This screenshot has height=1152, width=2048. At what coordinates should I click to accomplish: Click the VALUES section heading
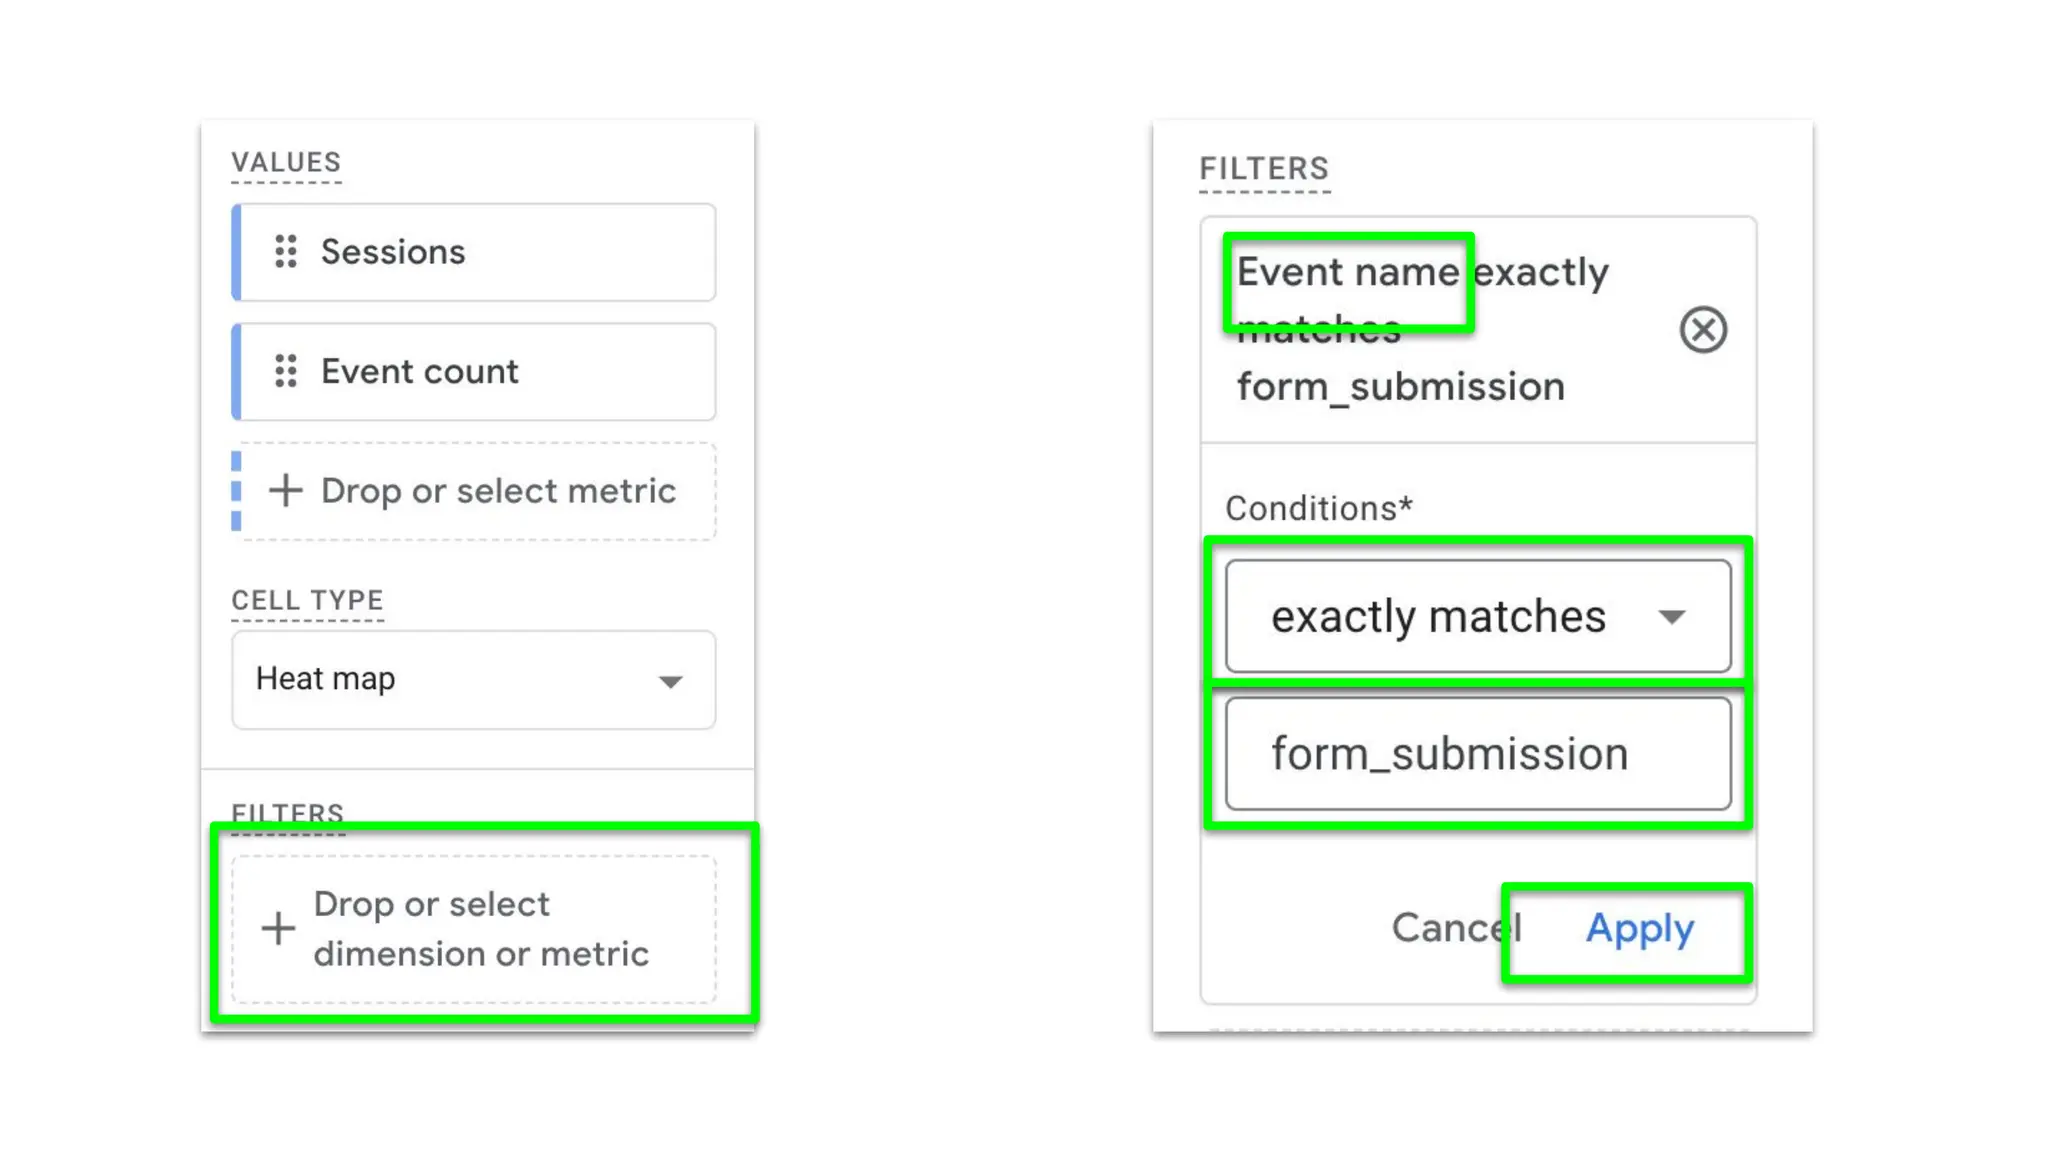pos(286,162)
